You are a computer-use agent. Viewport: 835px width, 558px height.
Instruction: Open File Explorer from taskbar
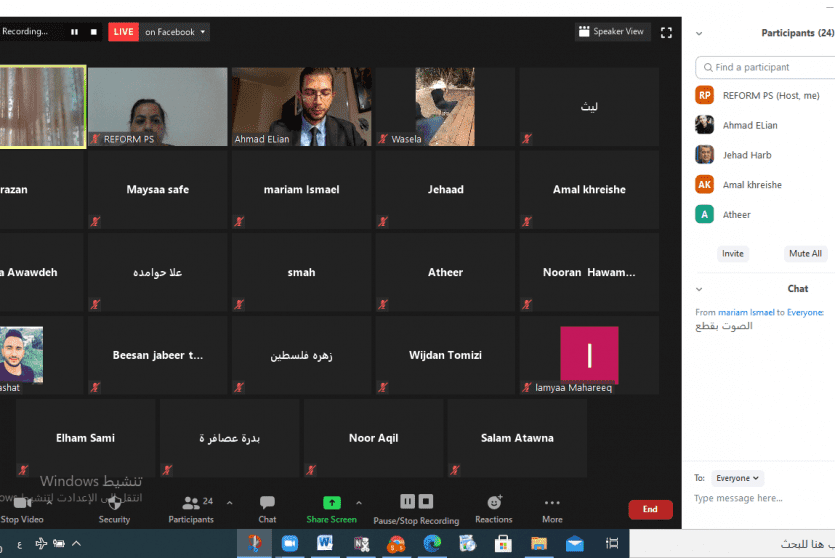(x=538, y=544)
